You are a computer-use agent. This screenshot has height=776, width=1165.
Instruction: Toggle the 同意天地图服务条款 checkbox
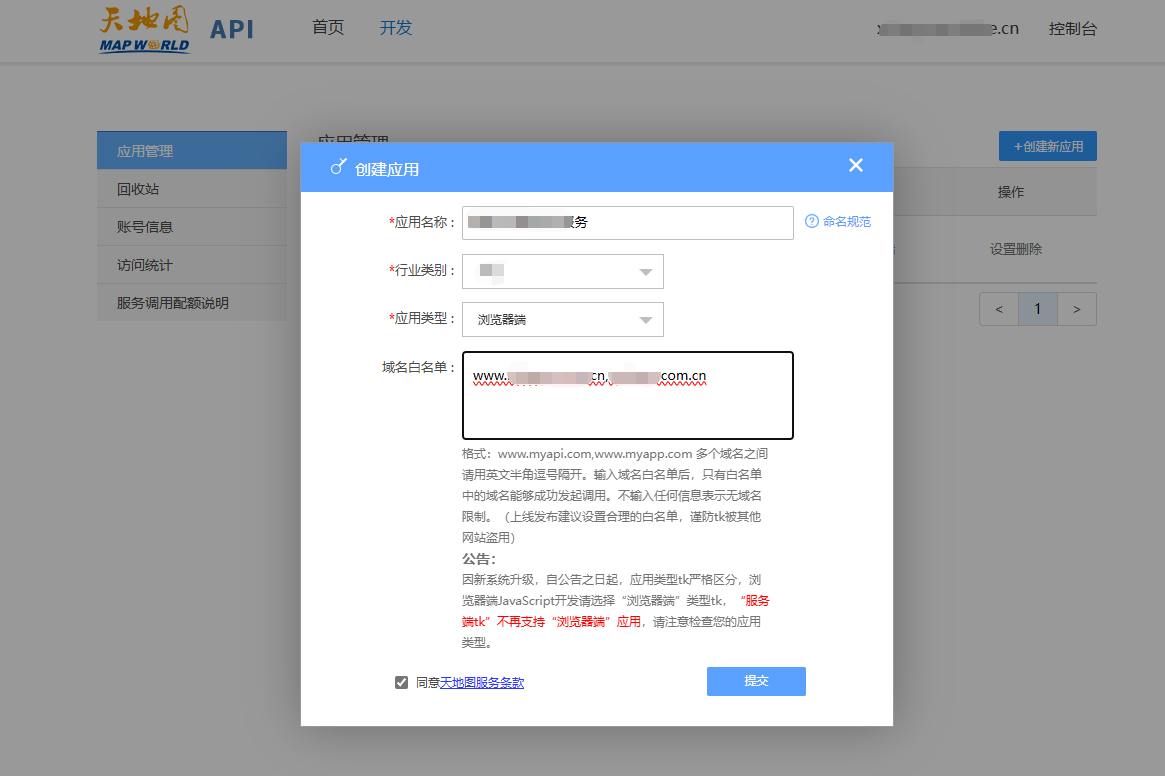coord(401,683)
